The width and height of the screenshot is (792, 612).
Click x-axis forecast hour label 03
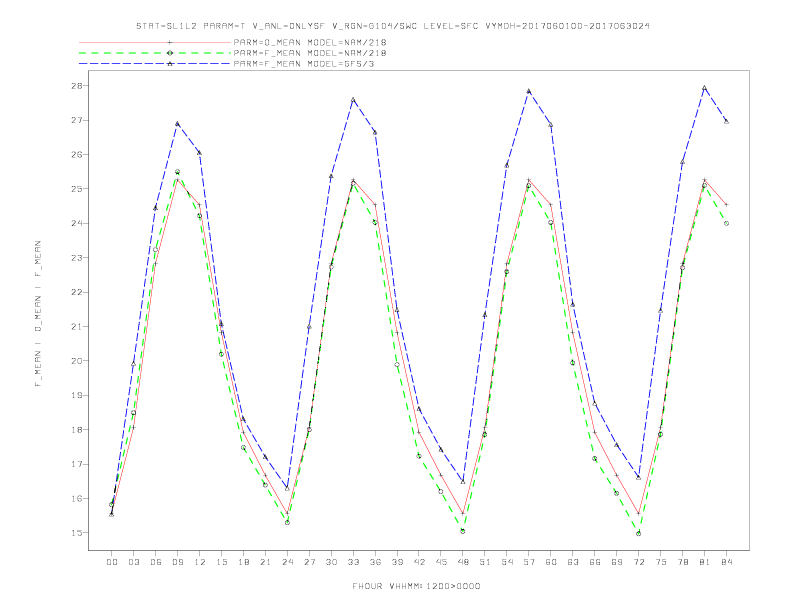pos(133,562)
